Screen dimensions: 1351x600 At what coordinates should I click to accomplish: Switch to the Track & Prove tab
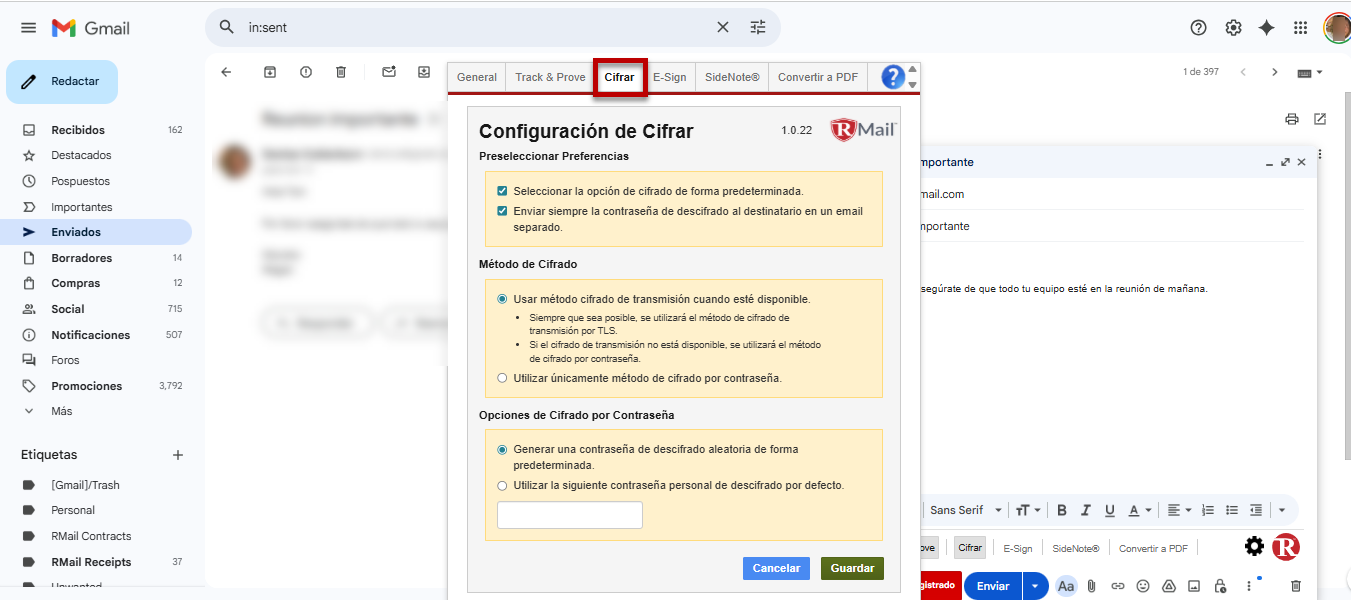(550, 77)
